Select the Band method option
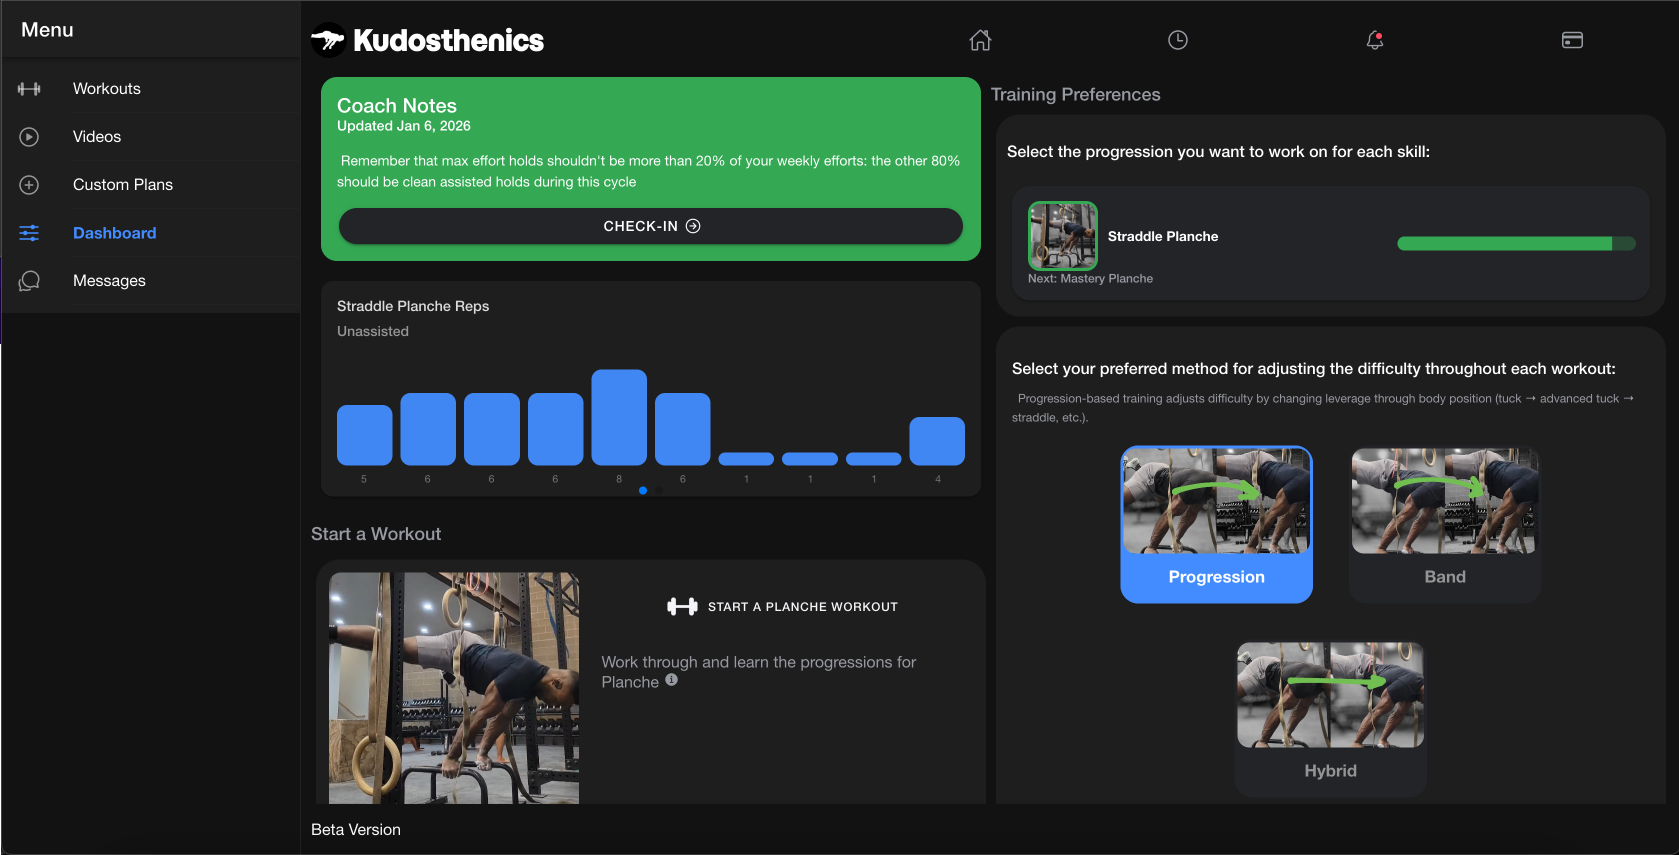The height and width of the screenshot is (855, 1679). tap(1445, 524)
